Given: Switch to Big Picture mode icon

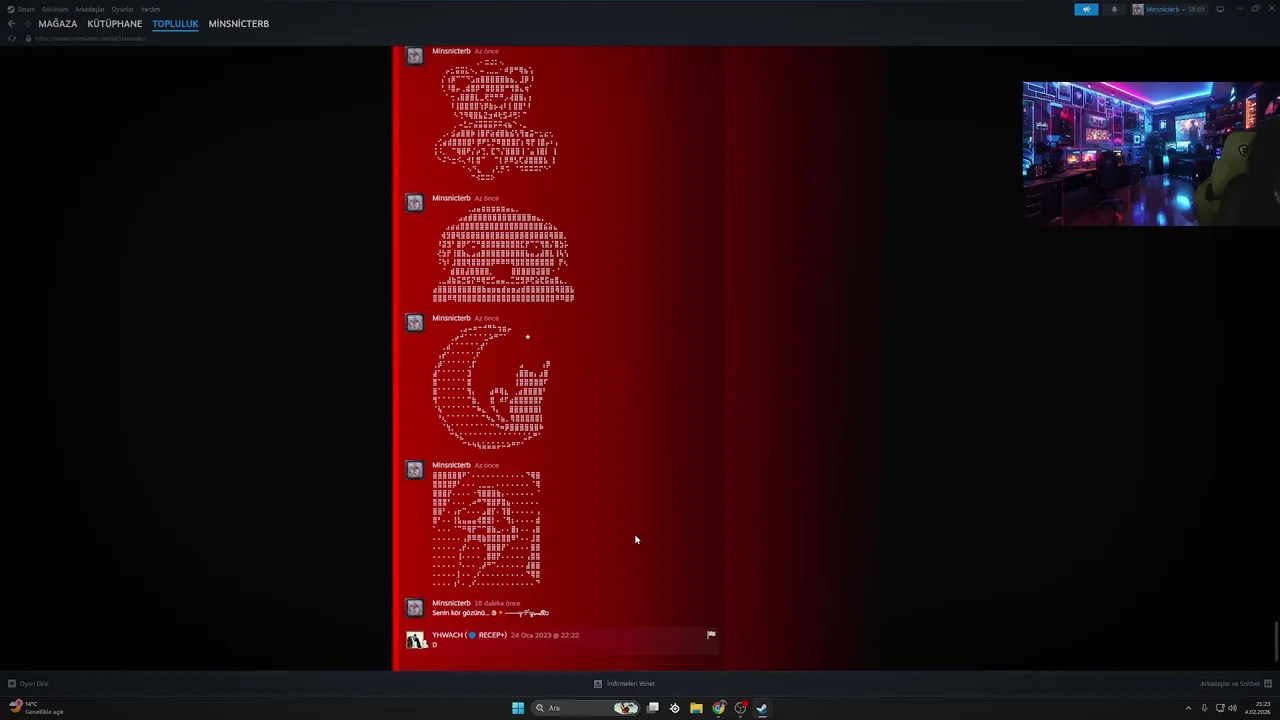Looking at the screenshot, I should (x=1220, y=9).
